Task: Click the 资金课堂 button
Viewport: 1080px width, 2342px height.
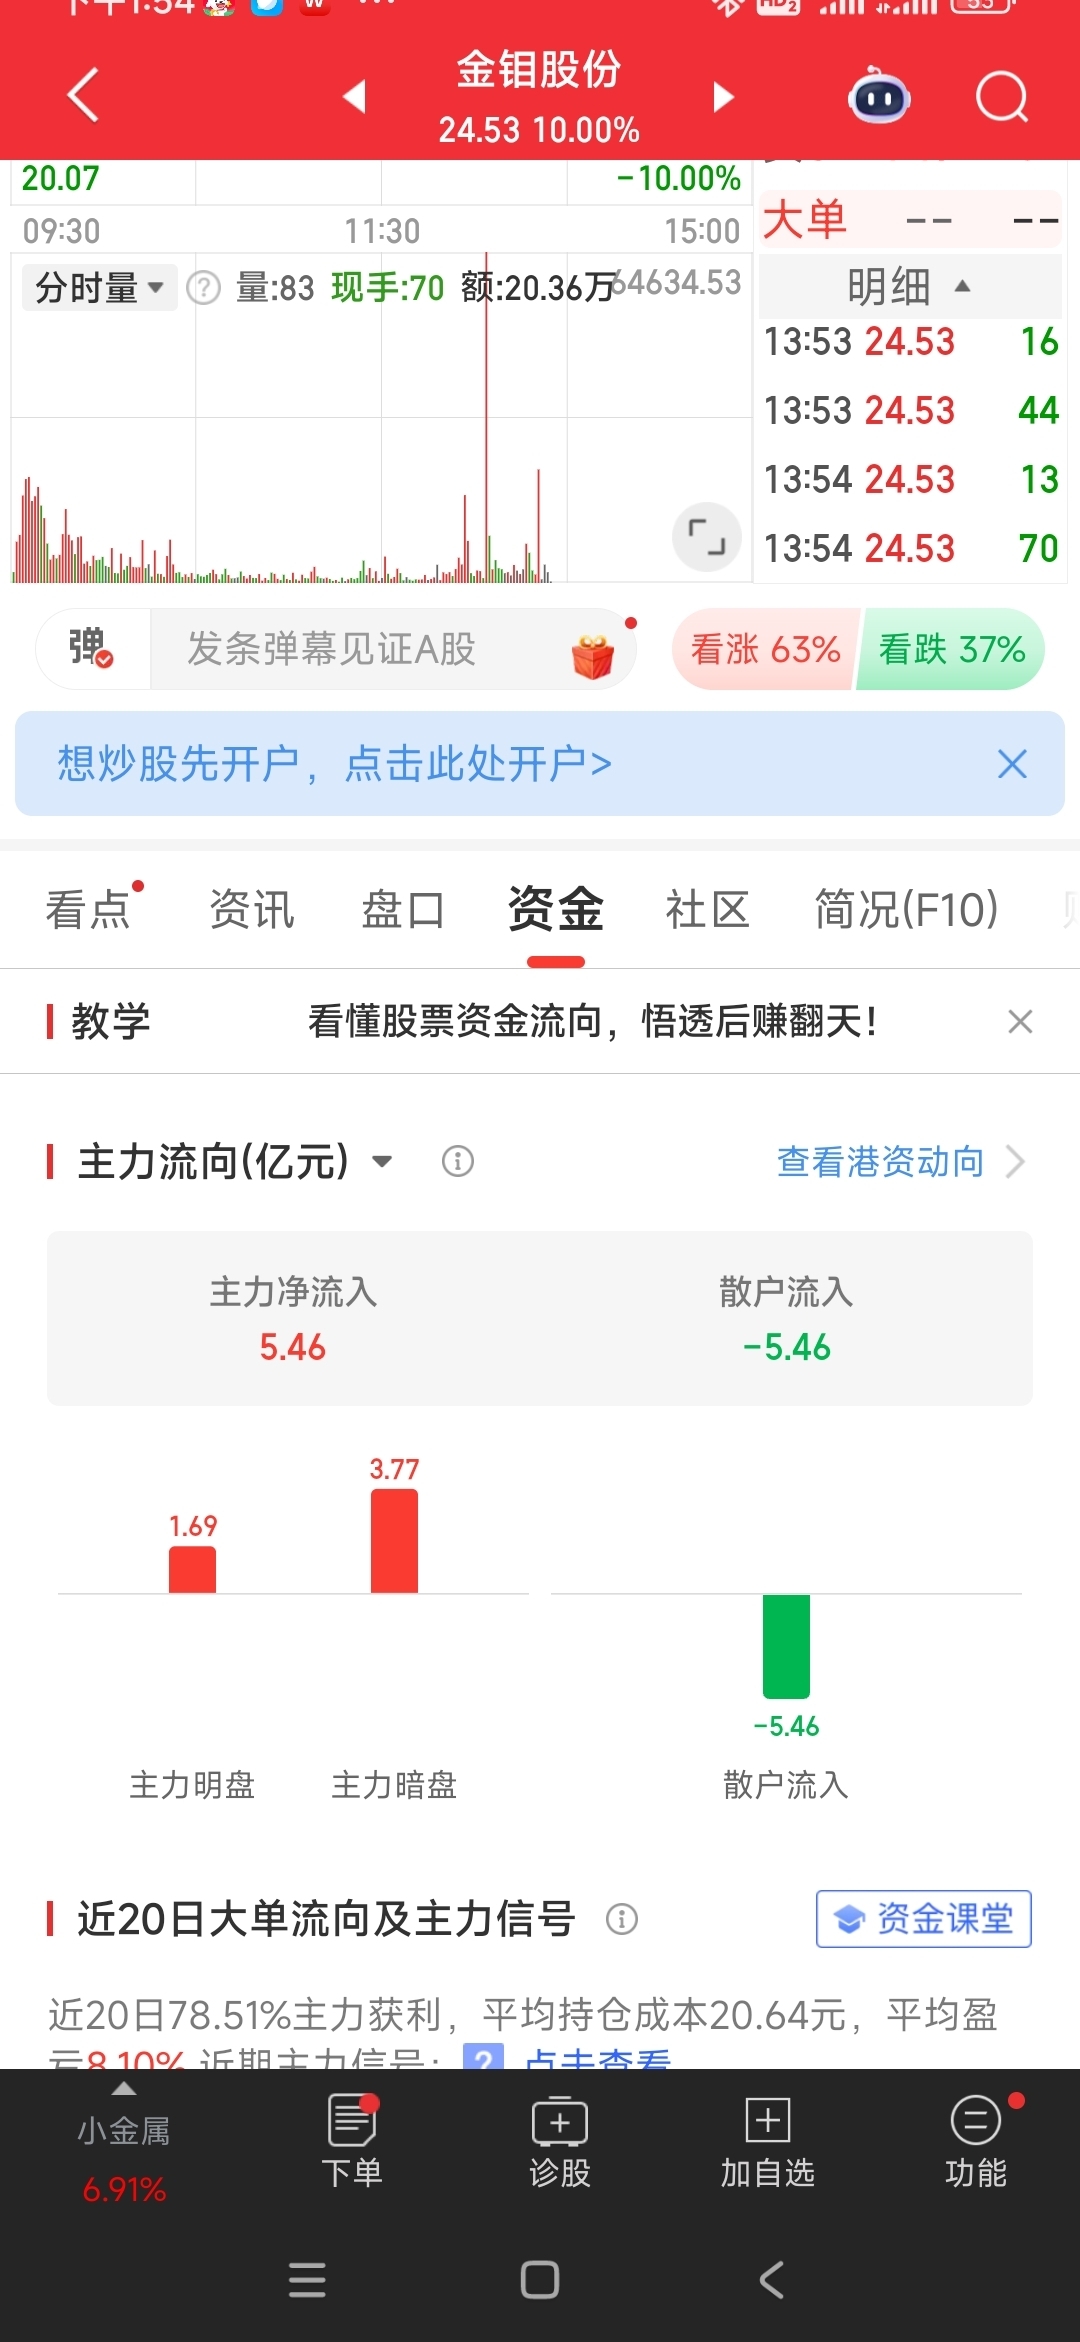Action: click(x=924, y=1918)
